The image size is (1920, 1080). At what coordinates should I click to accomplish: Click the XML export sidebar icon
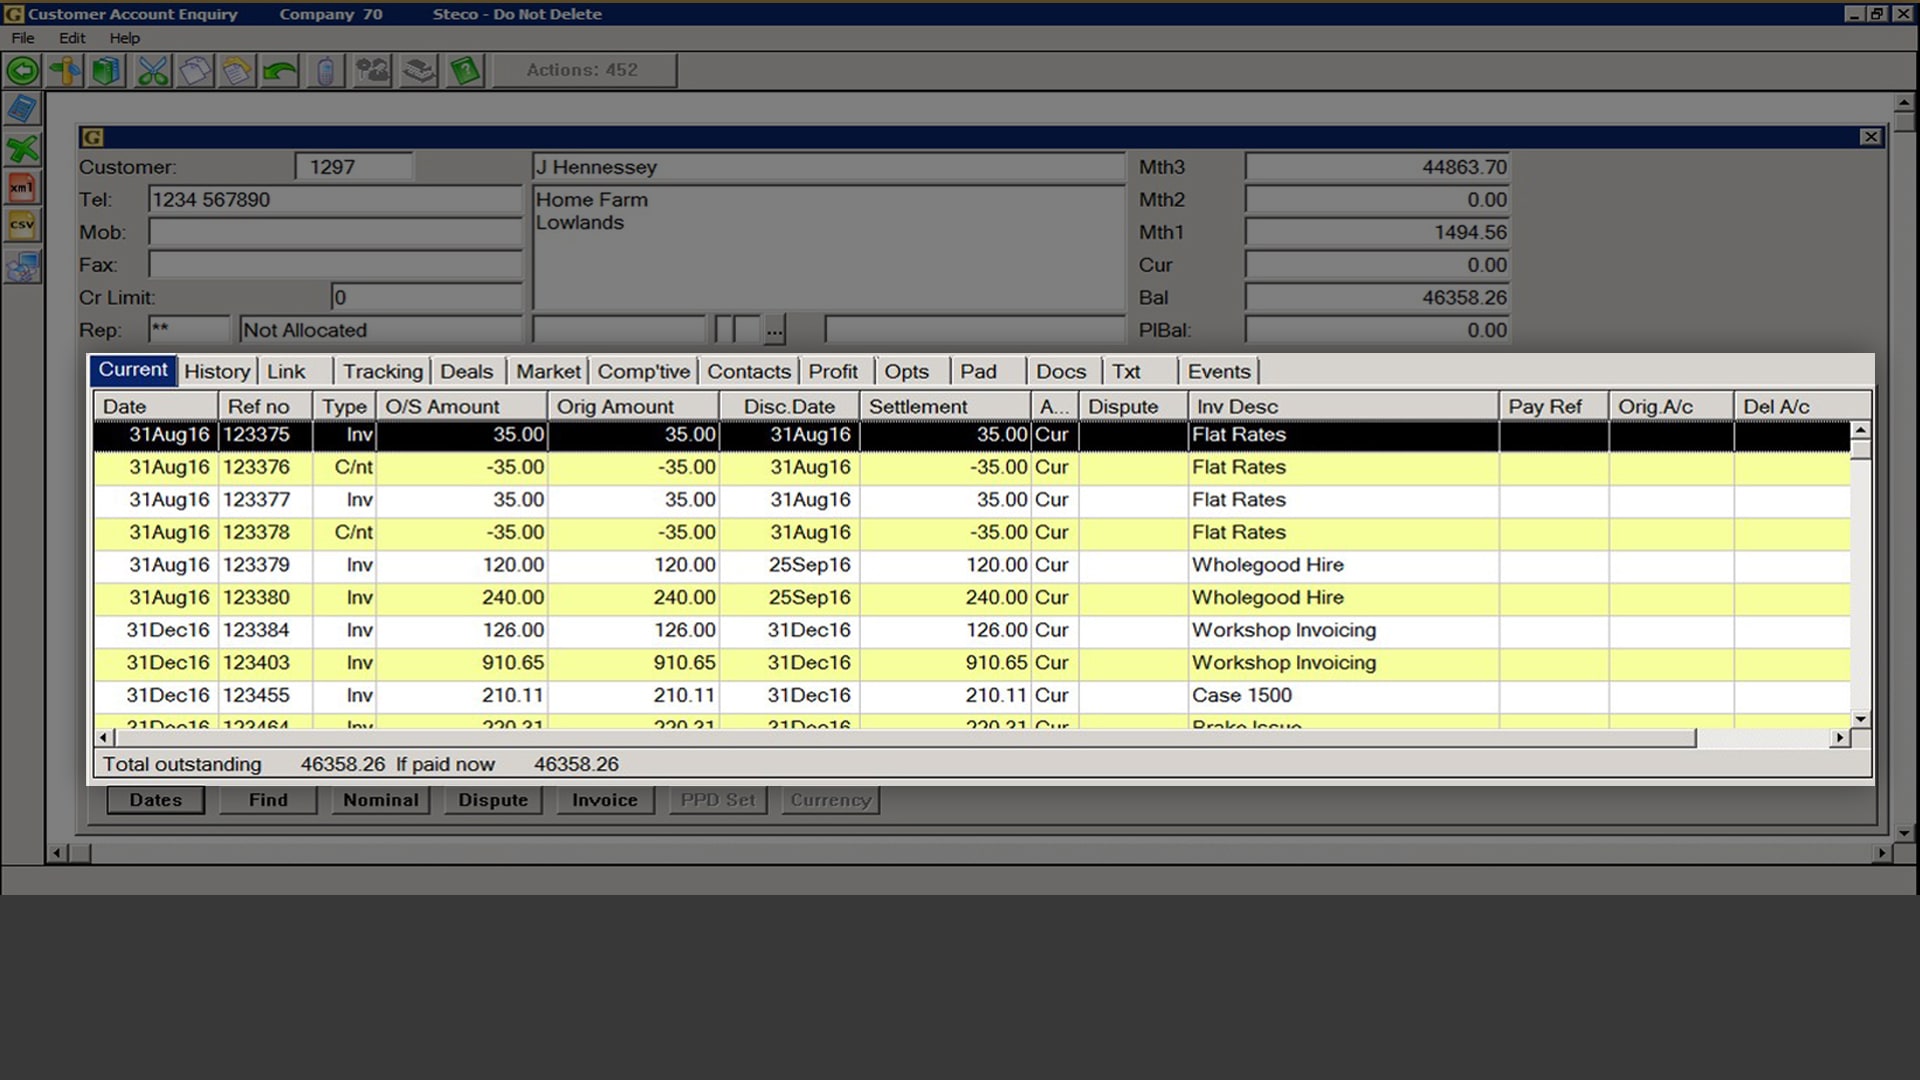pyautogui.click(x=21, y=187)
